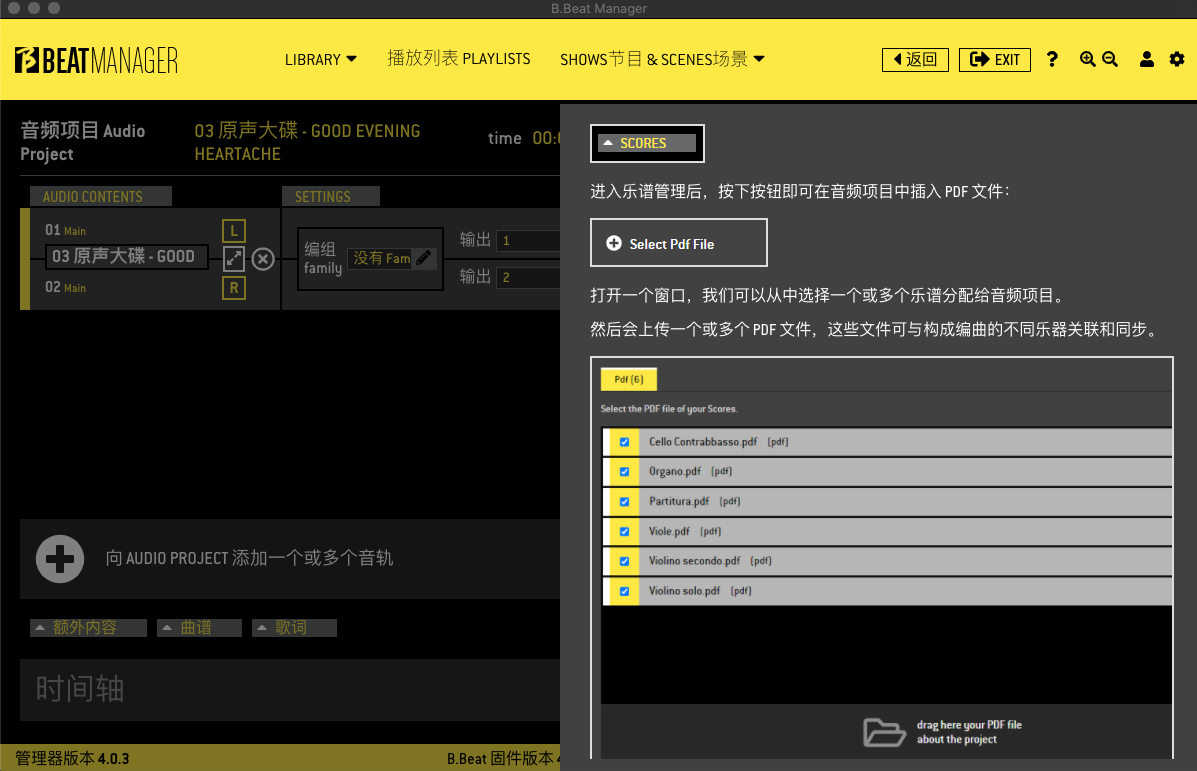Open the 播放列表 PLAYLISTS menu
The width and height of the screenshot is (1197, 771).
point(459,59)
